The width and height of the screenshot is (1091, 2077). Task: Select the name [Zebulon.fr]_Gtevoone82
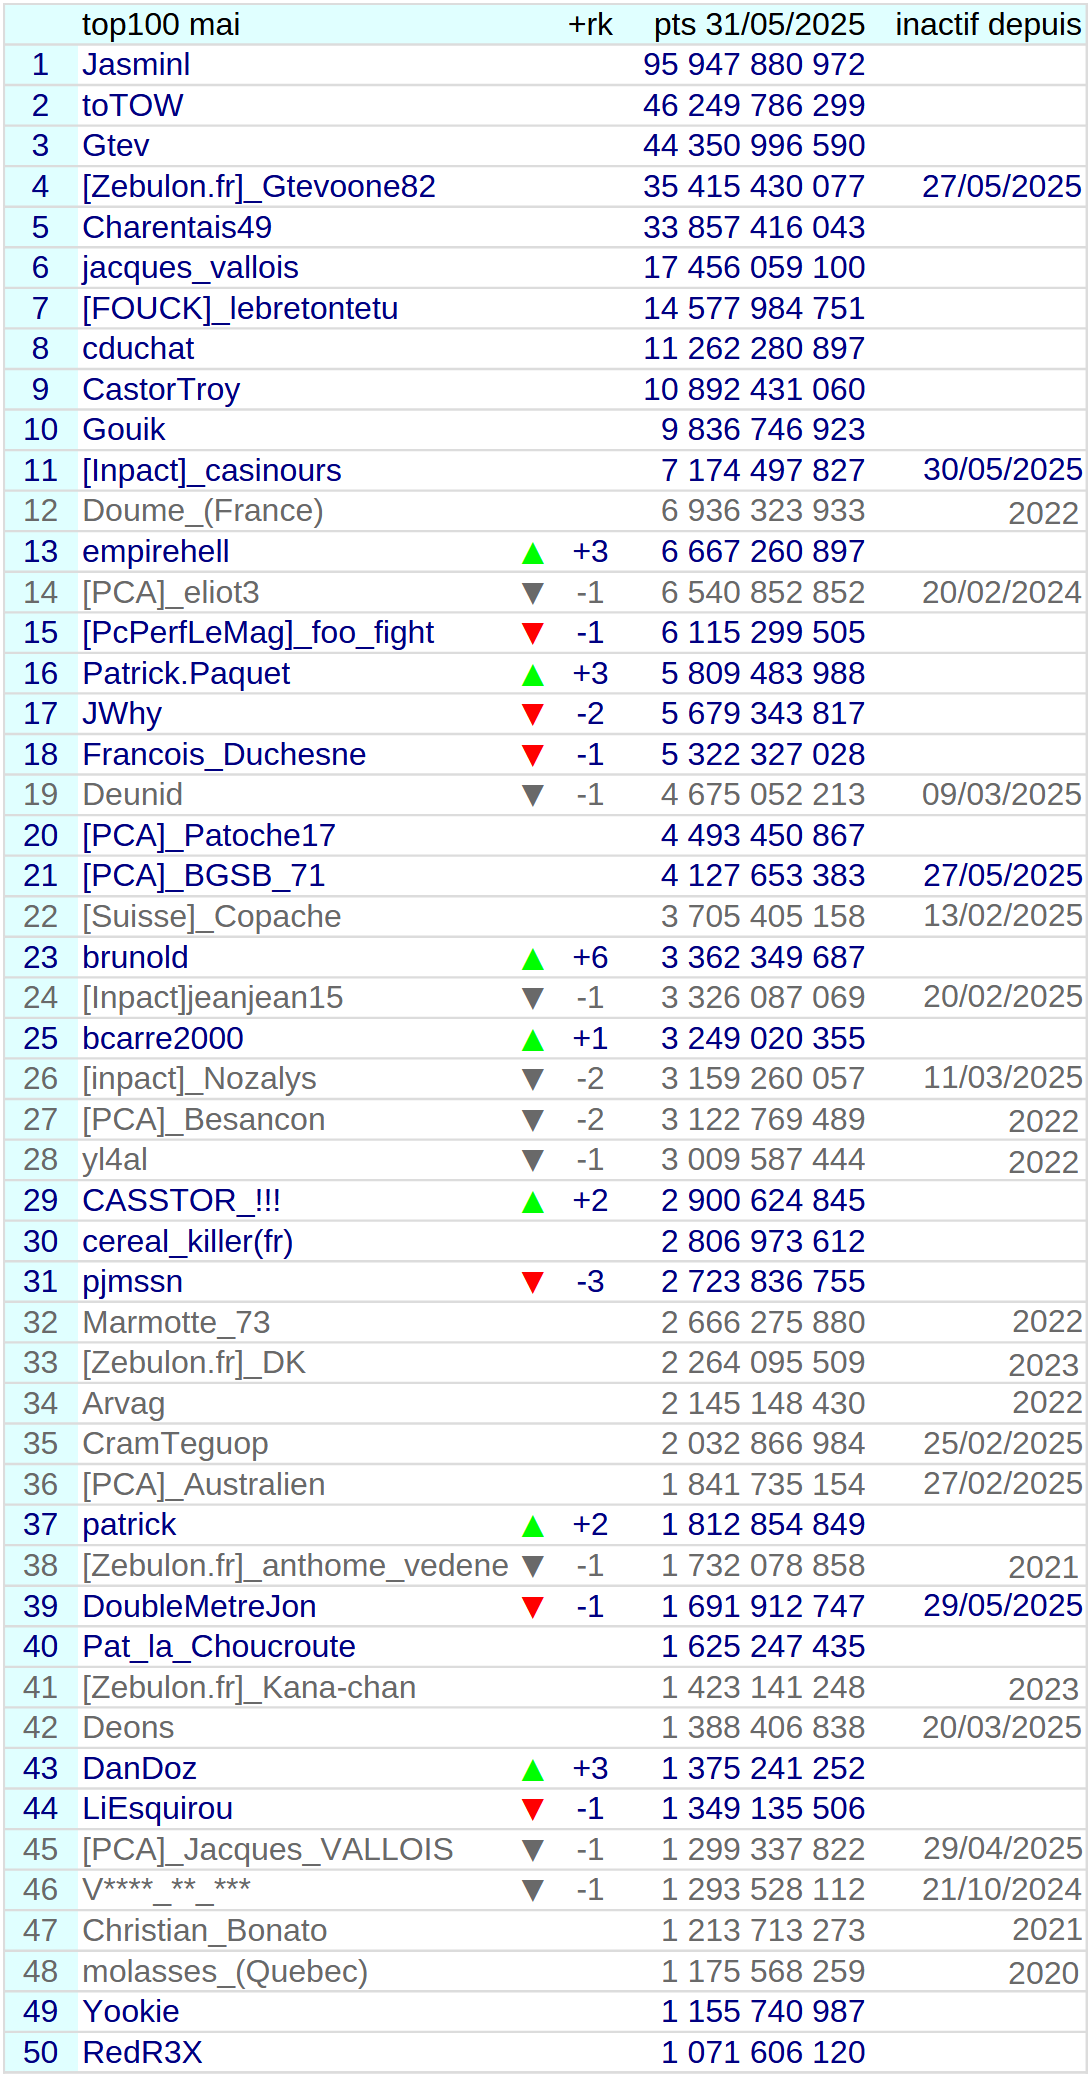[x=259, y=186]
